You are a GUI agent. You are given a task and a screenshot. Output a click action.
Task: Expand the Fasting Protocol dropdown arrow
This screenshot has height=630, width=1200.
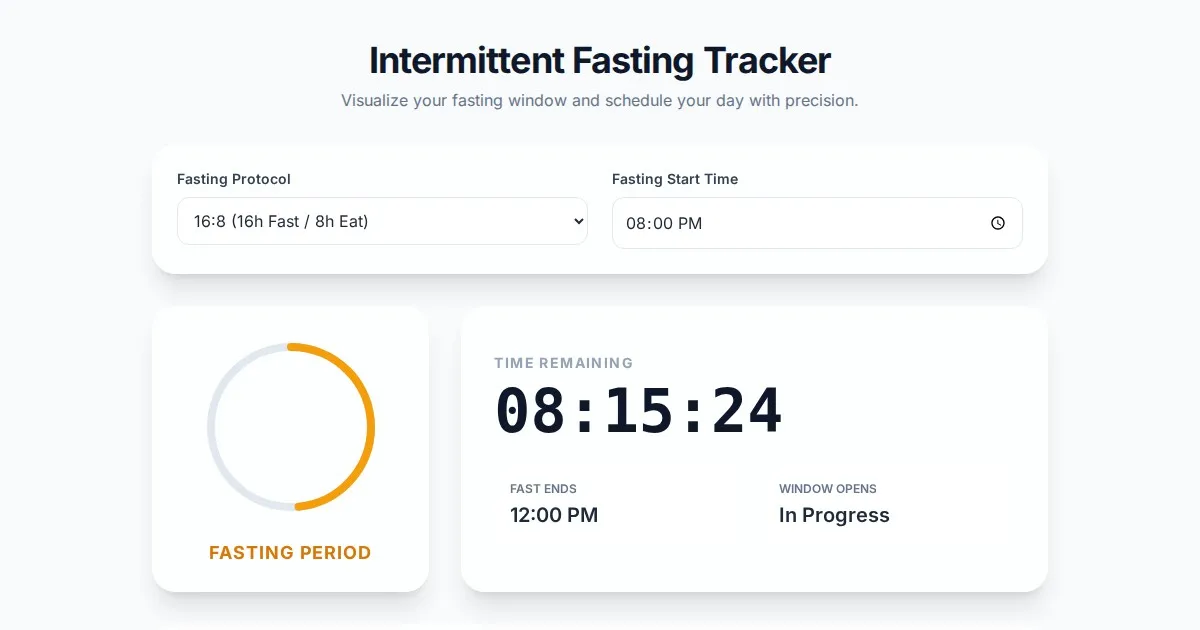[578, 222]
